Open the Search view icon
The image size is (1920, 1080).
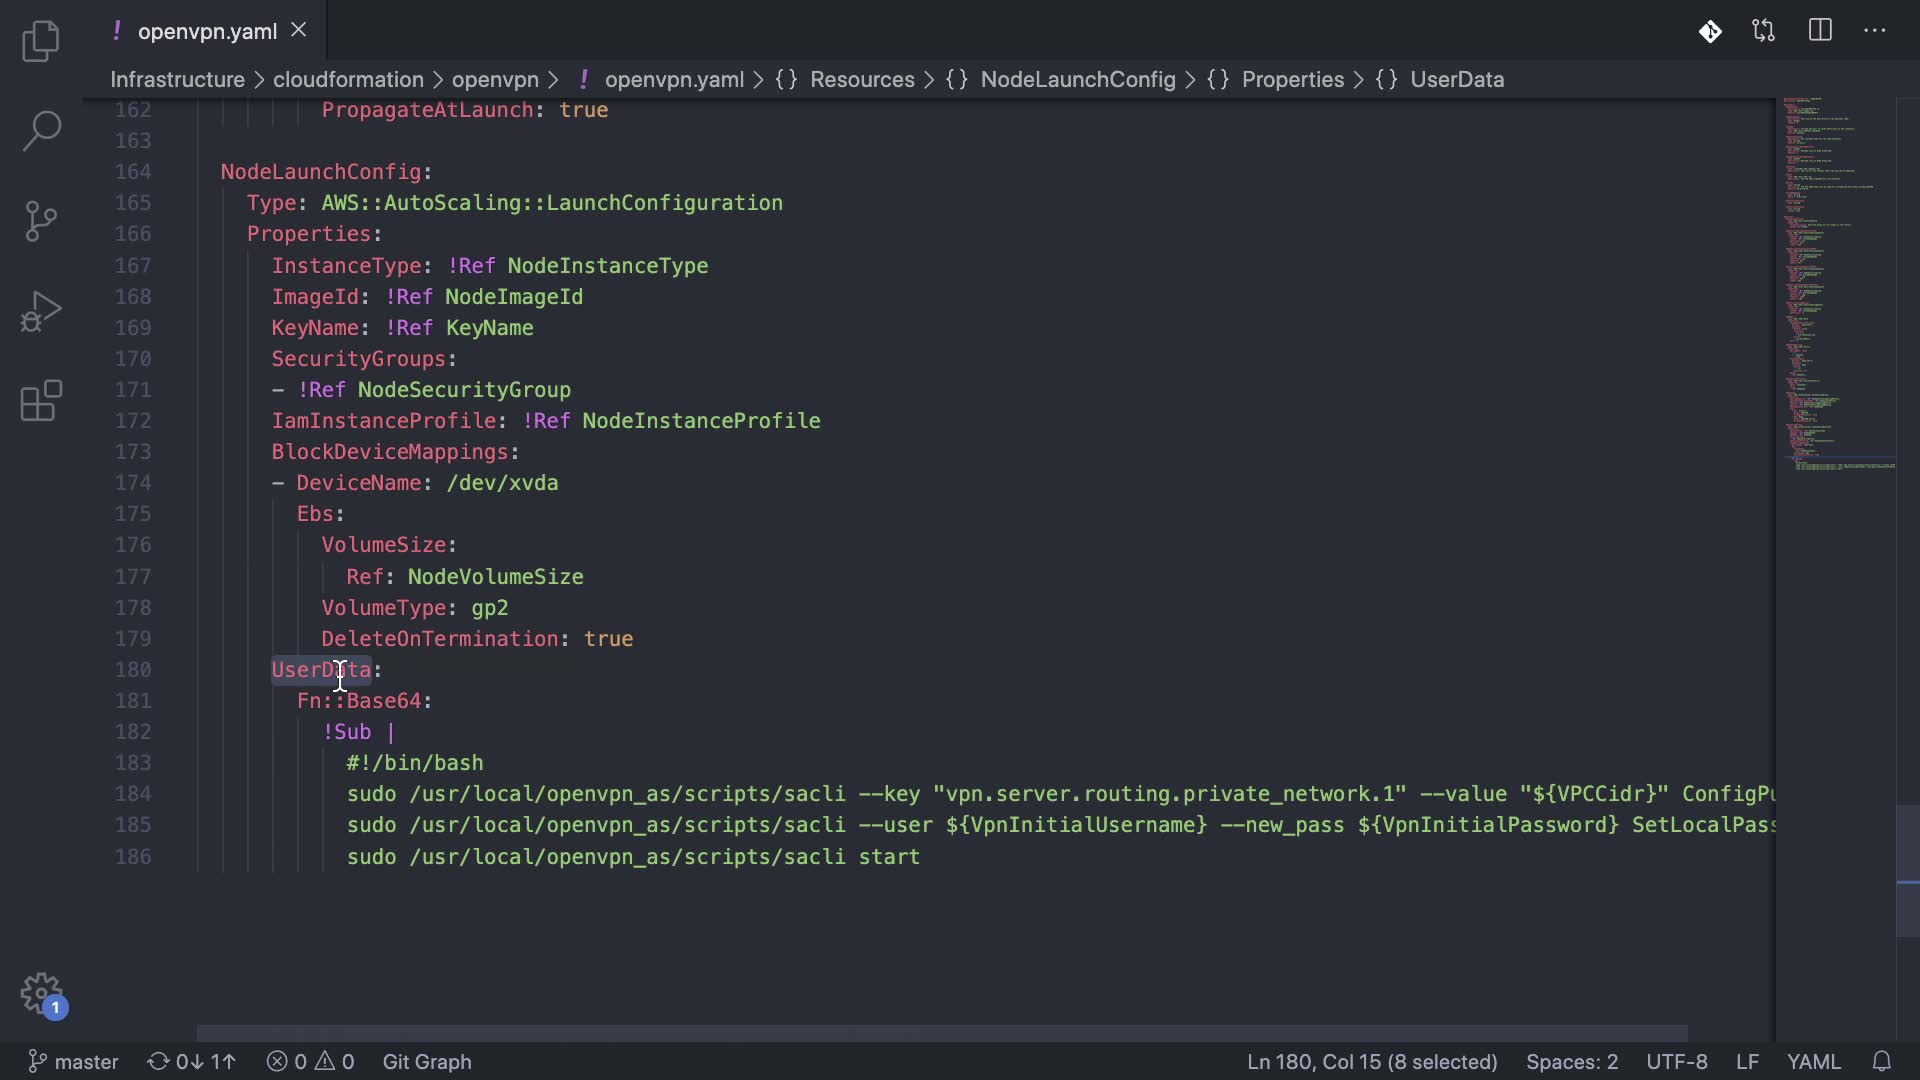point(41,130)
